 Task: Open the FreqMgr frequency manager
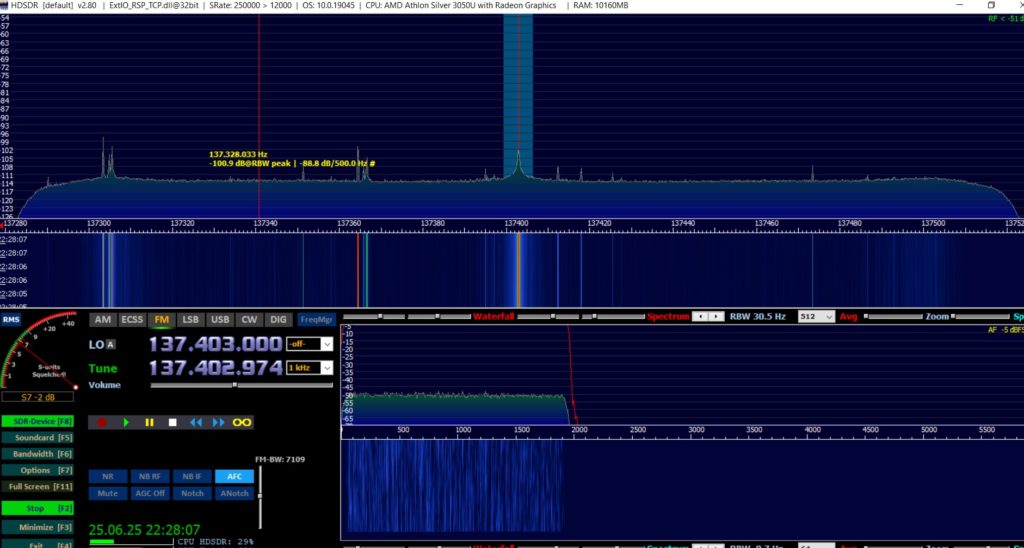coord(317,319)
